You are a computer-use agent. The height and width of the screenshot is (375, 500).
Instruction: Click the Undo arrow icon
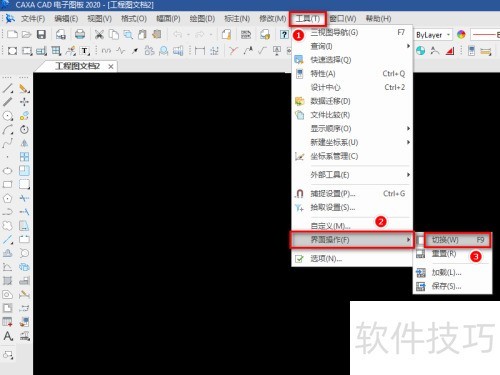178,34
